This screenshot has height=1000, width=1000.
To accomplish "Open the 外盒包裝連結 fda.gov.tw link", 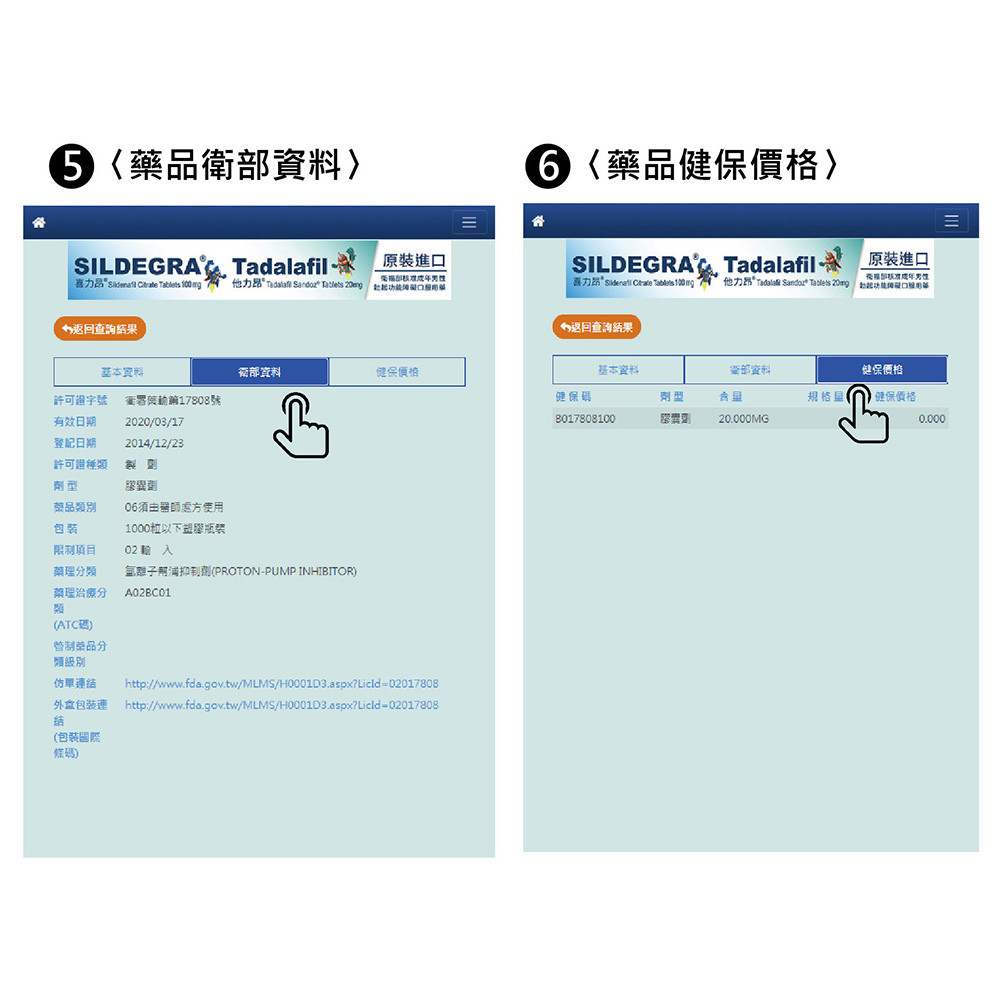I will point(282,705).
